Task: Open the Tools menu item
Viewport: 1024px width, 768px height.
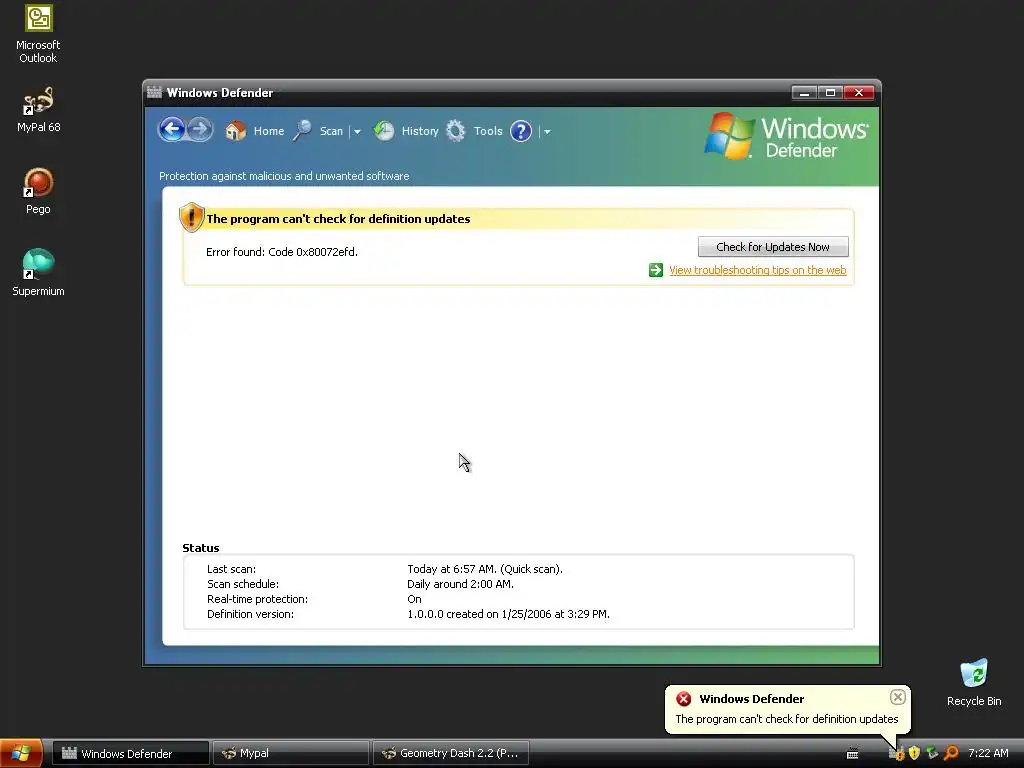Action: click(488, 131)
